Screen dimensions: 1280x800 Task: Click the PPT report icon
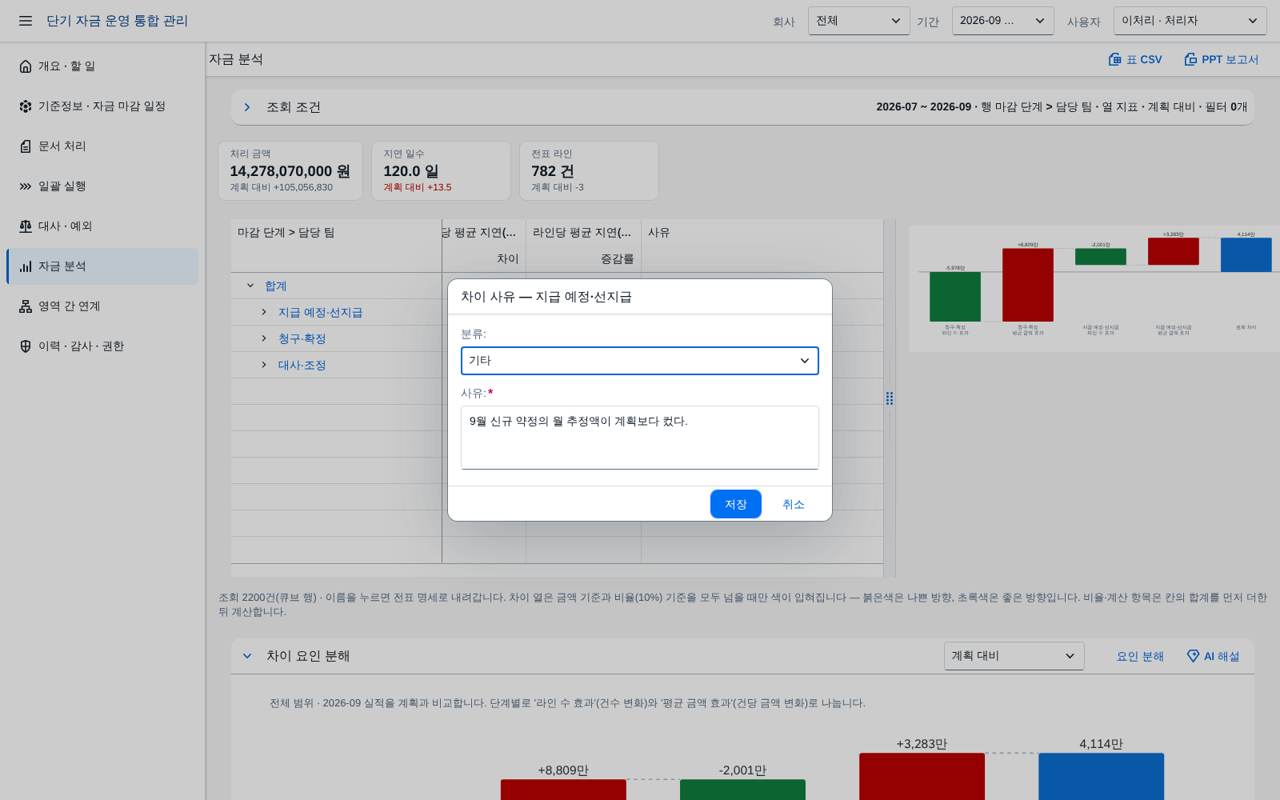tap(1190, 60)
